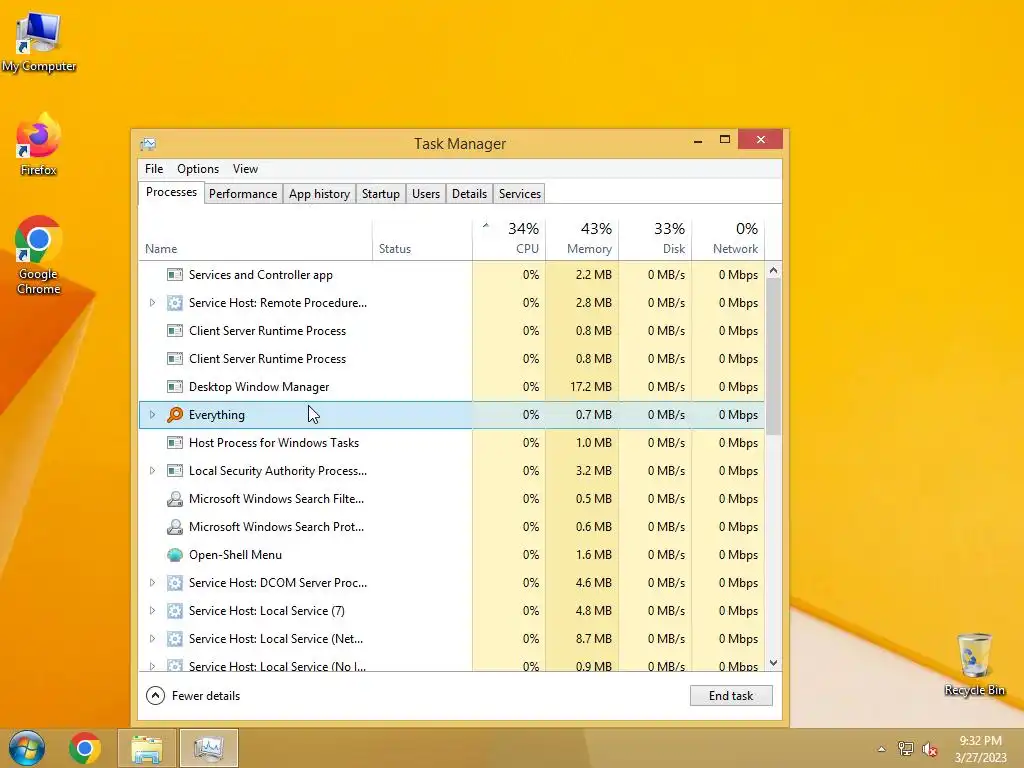Expand Service Host: Local Service (Net row
Screen dimensions: 1024x768
point(152,639)
